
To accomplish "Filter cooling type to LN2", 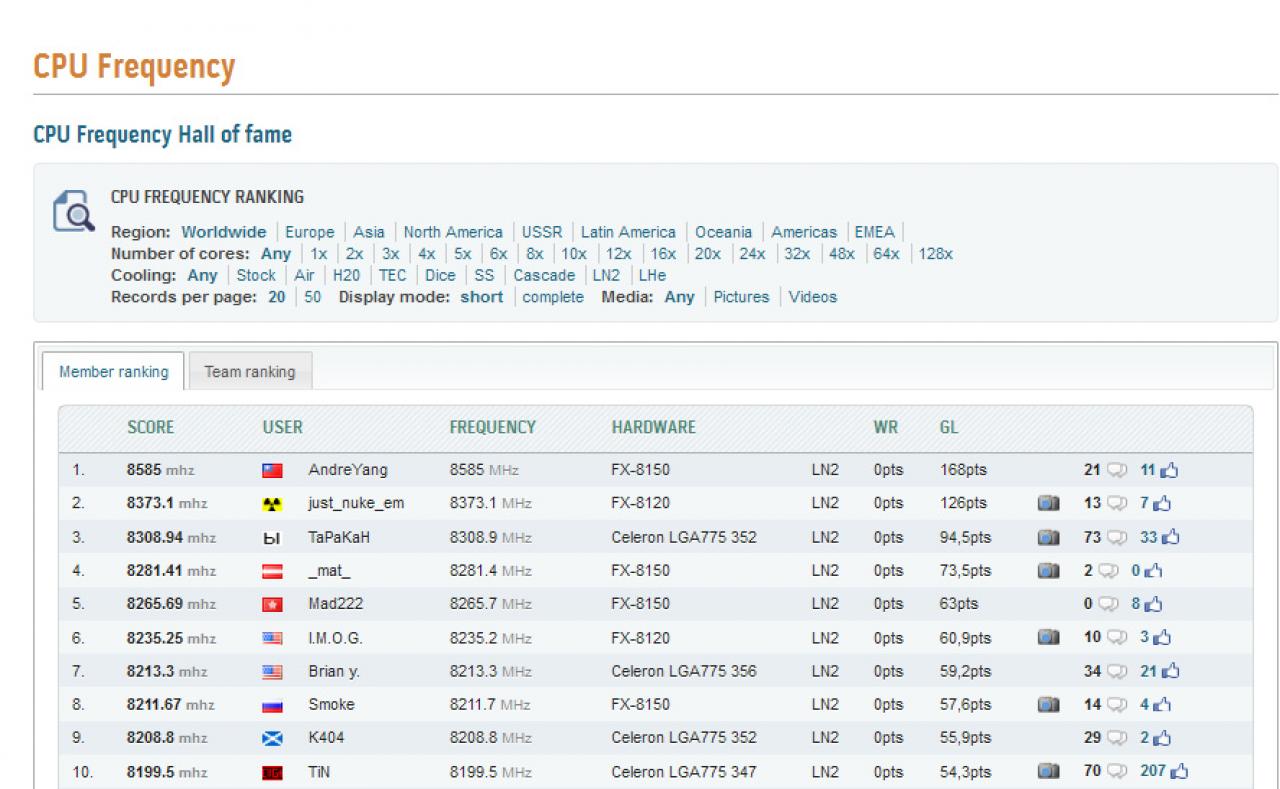I will (605, 275).
